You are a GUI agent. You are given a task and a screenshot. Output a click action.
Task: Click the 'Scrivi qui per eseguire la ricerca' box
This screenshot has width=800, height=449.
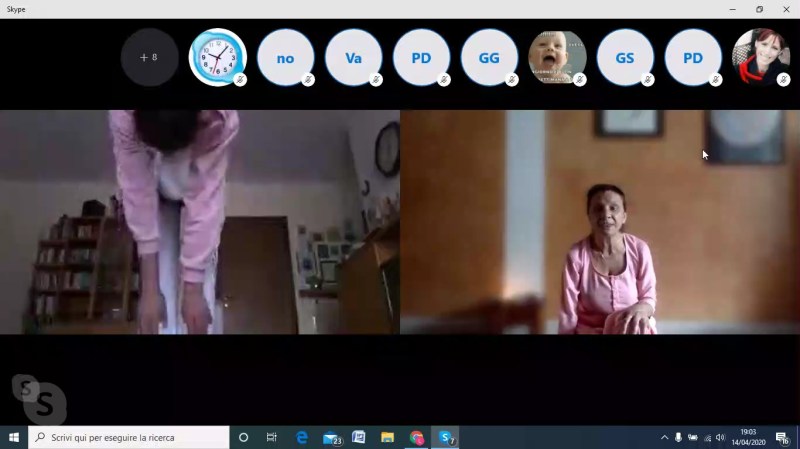pyautogui.click(x=130, y=438)
